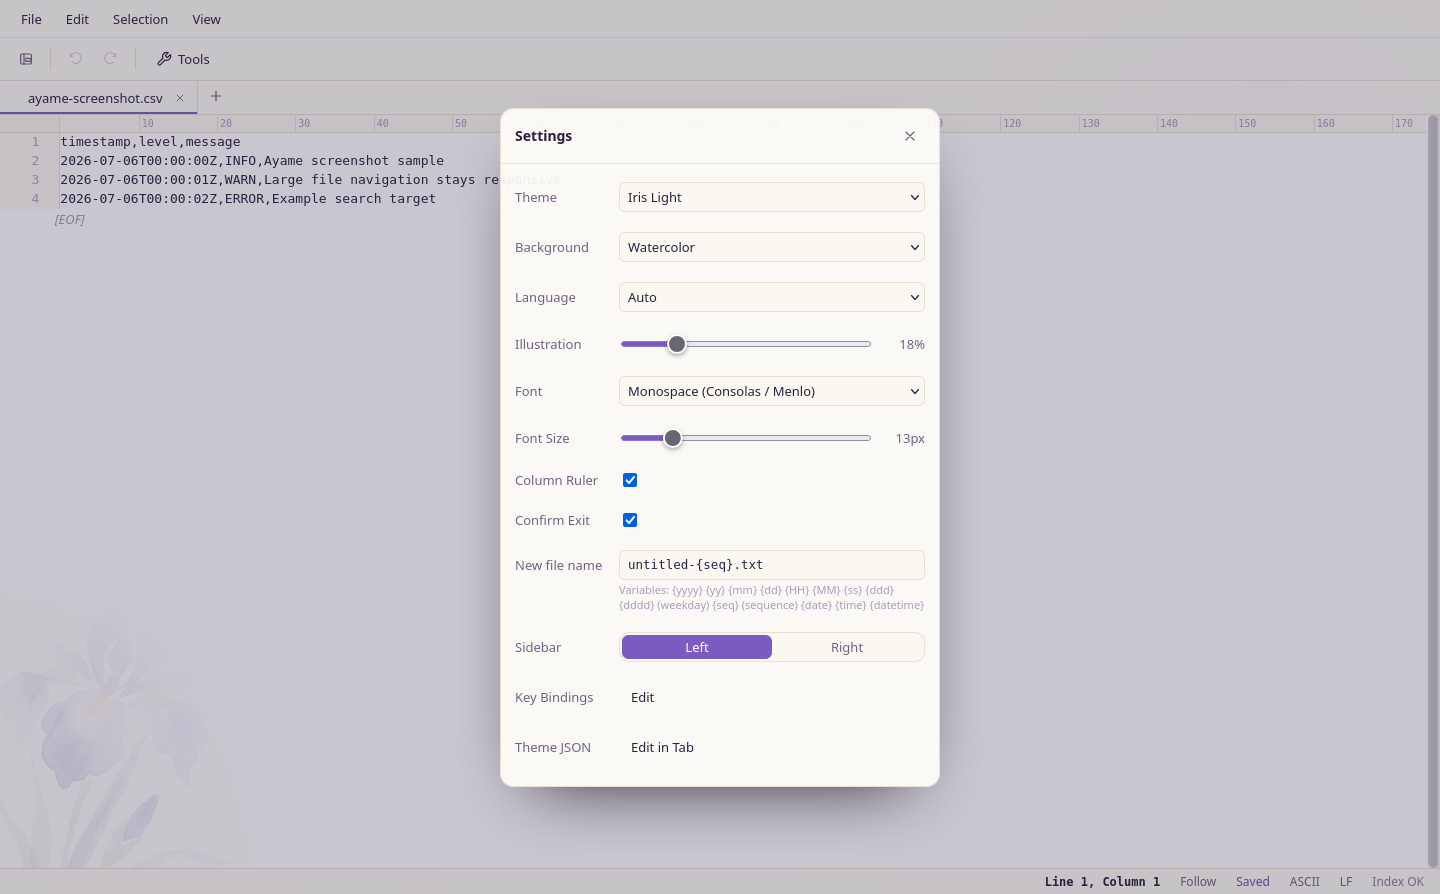Select Left sidebar position
1440x894 pixels.
pyautogui.click(x=697, y=647)
